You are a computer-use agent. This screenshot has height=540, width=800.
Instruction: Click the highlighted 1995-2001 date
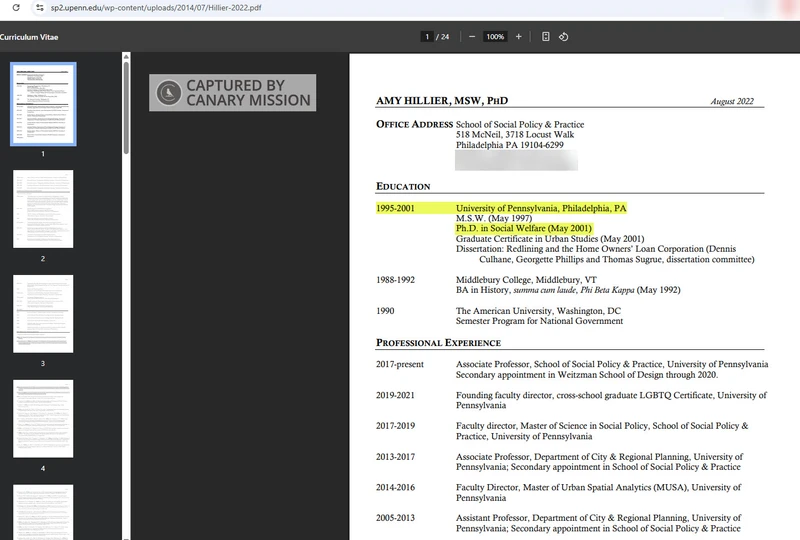click(395, 208)
